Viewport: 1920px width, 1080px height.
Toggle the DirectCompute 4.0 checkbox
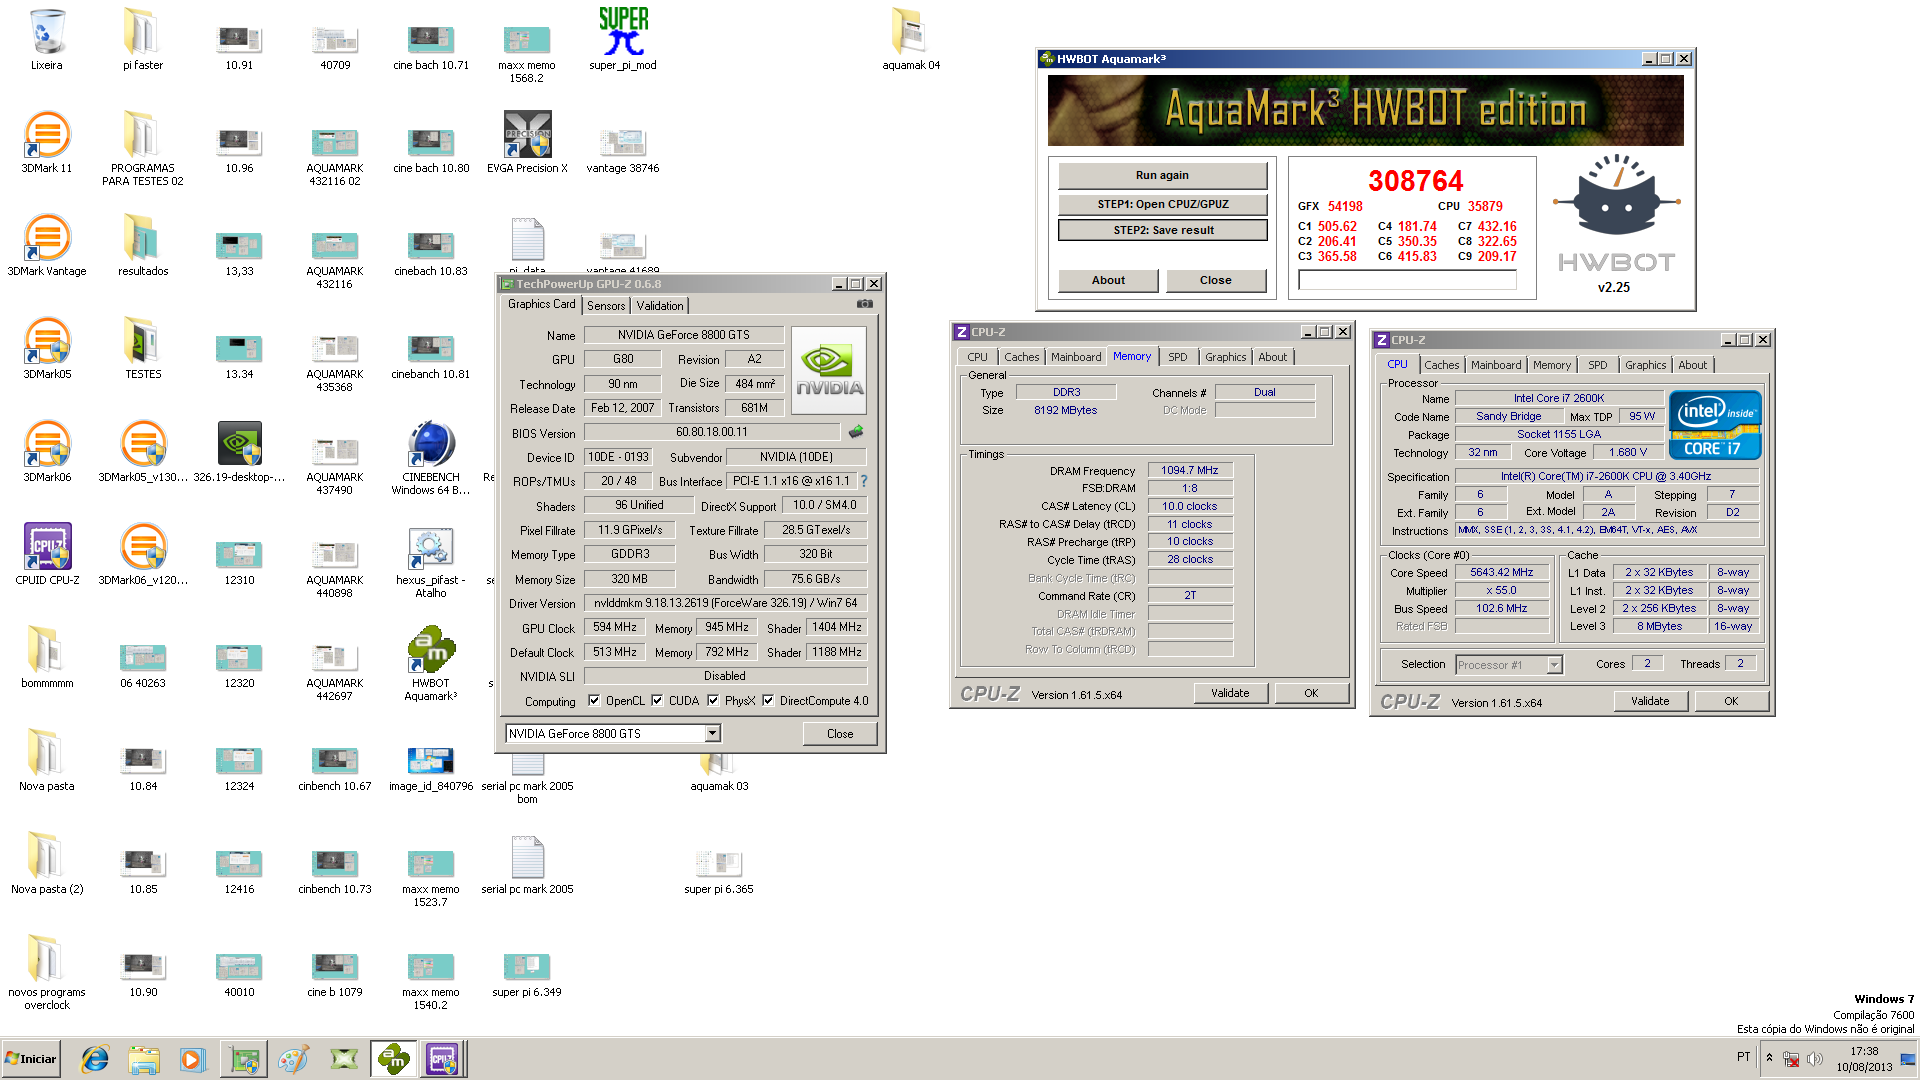coord(768,701)
